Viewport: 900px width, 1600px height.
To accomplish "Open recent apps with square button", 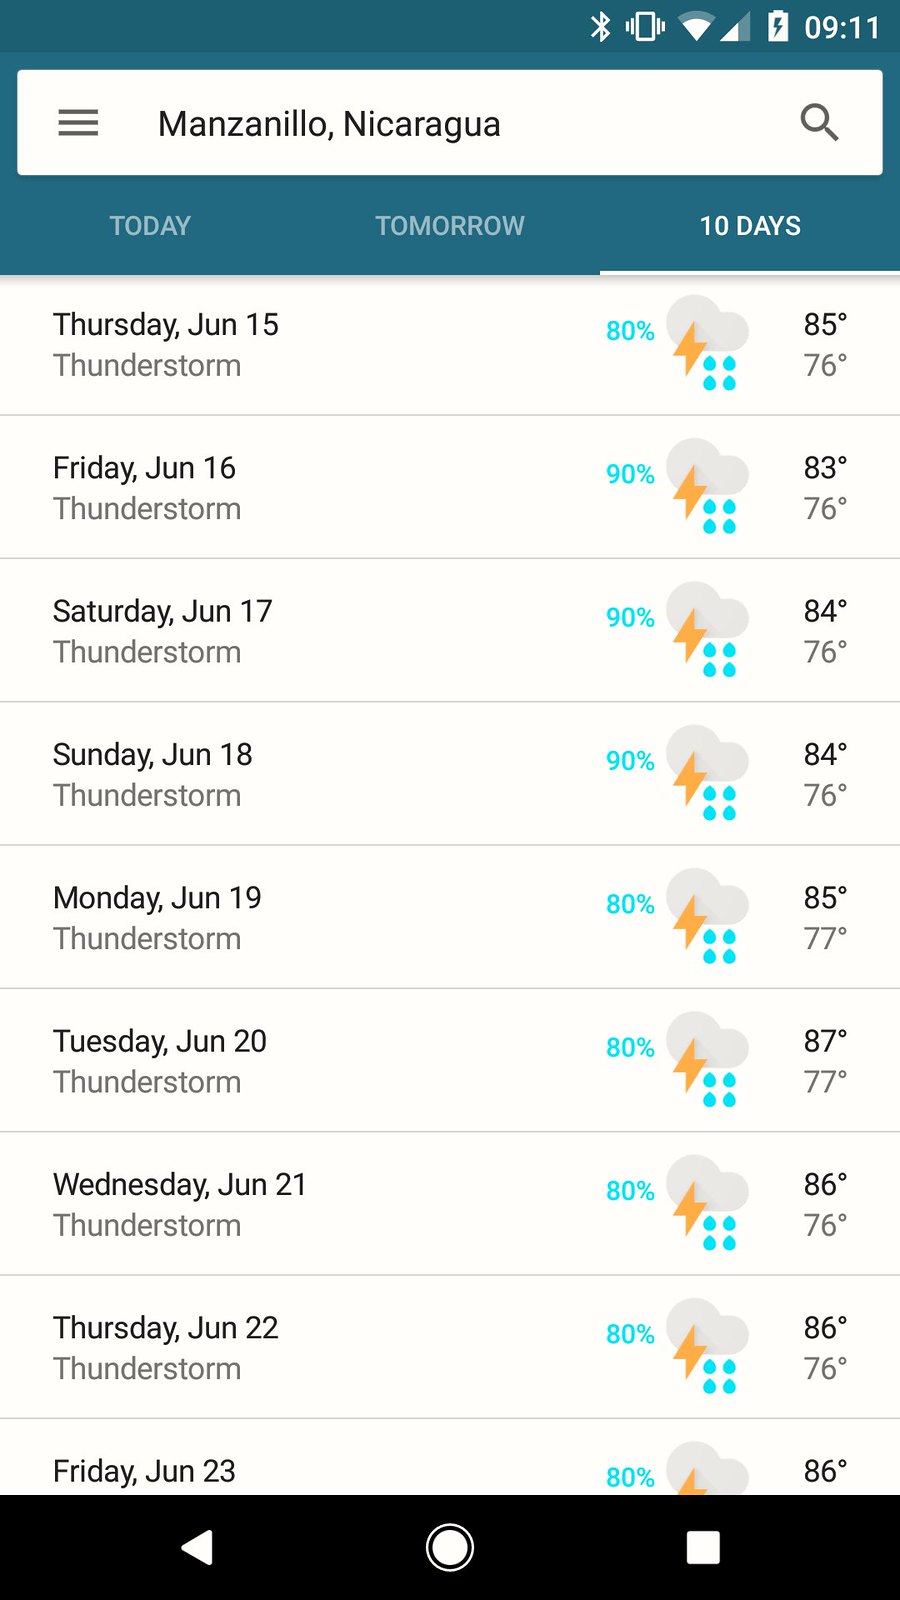I will 703,1547.
